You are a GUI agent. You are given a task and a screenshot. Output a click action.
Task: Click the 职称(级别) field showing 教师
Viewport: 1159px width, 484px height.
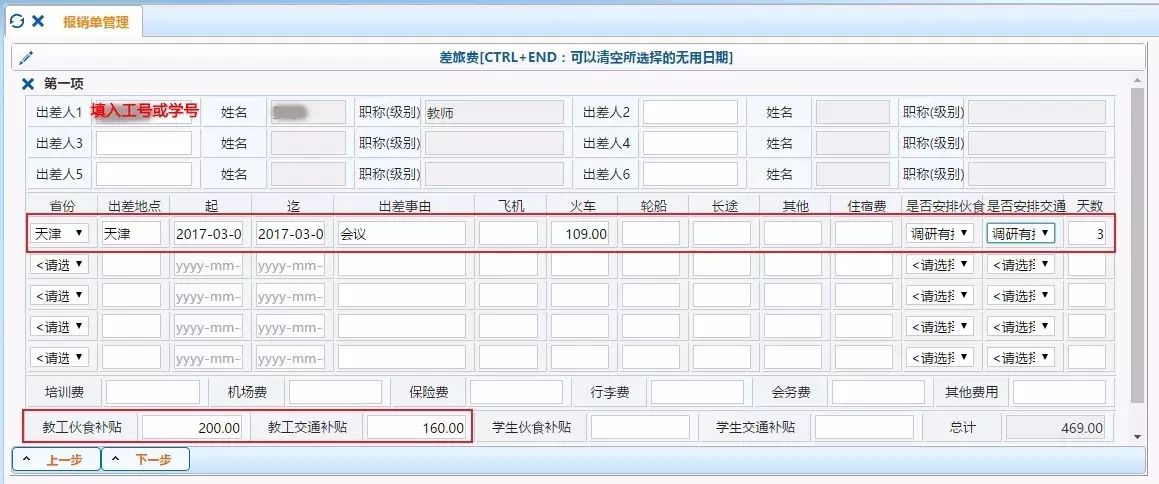click(x=495, y=112)
